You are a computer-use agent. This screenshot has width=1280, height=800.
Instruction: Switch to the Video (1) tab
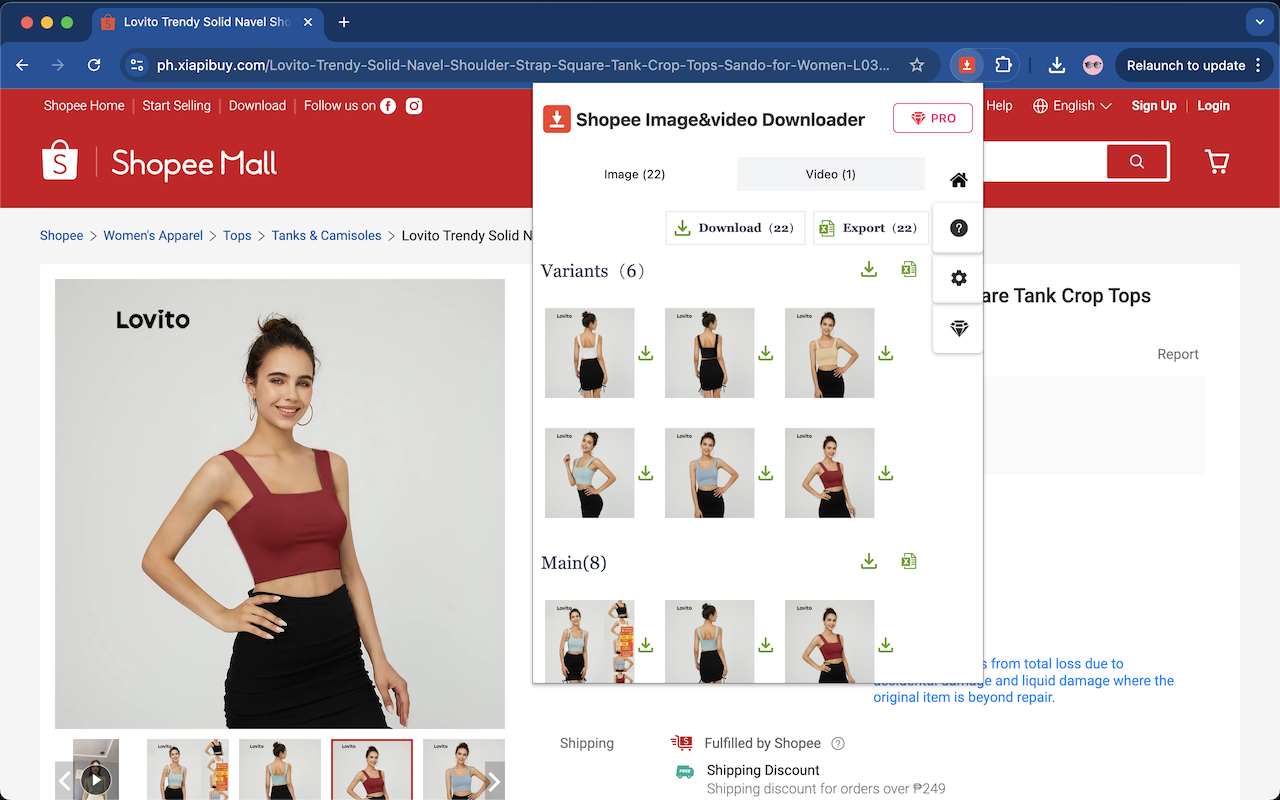tap(830, 174)
